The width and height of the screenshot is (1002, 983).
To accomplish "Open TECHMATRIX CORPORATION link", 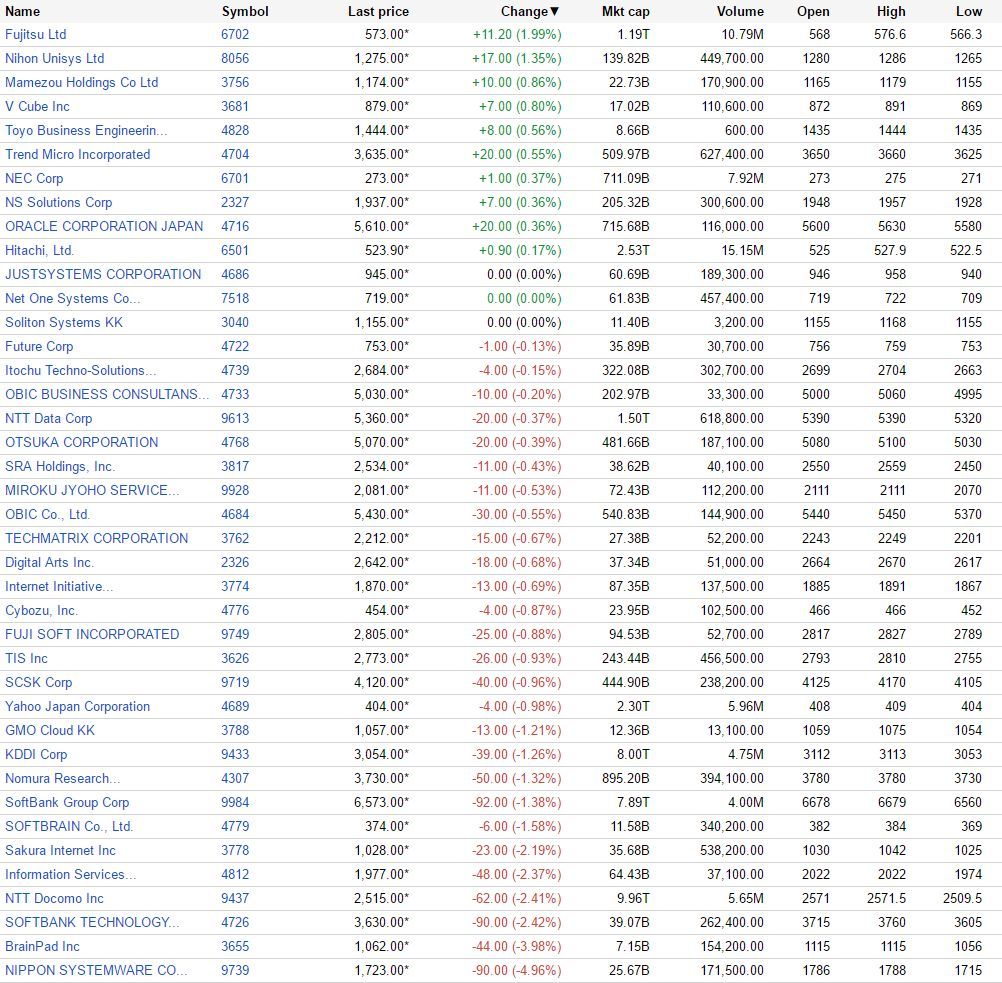I will point(96,538).
